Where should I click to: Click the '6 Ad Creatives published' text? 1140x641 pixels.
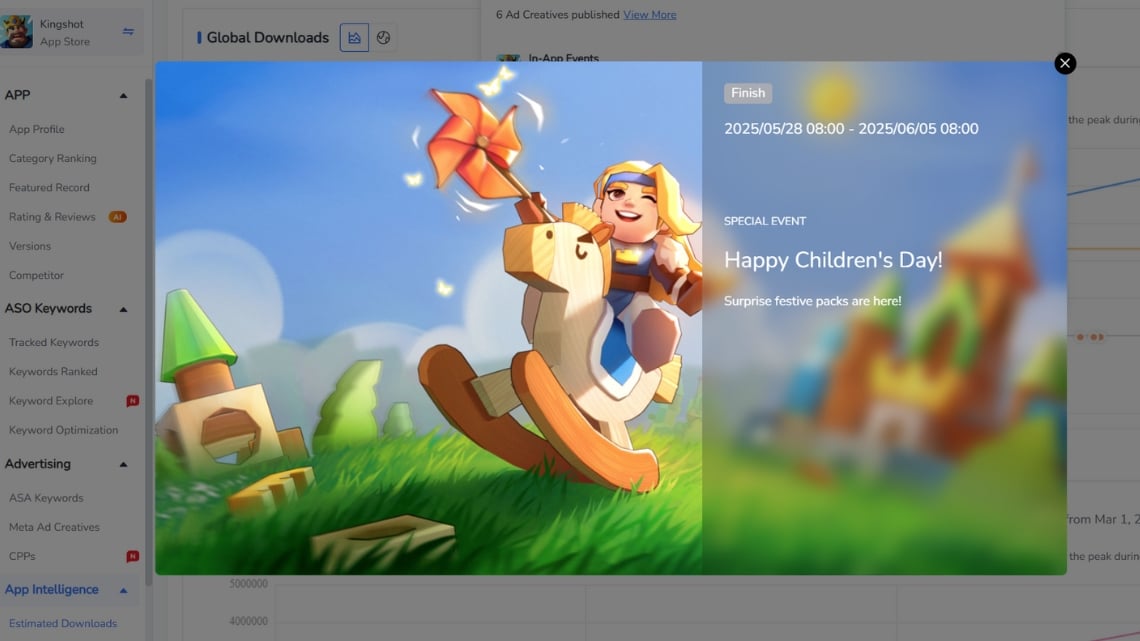coord(558,15)
